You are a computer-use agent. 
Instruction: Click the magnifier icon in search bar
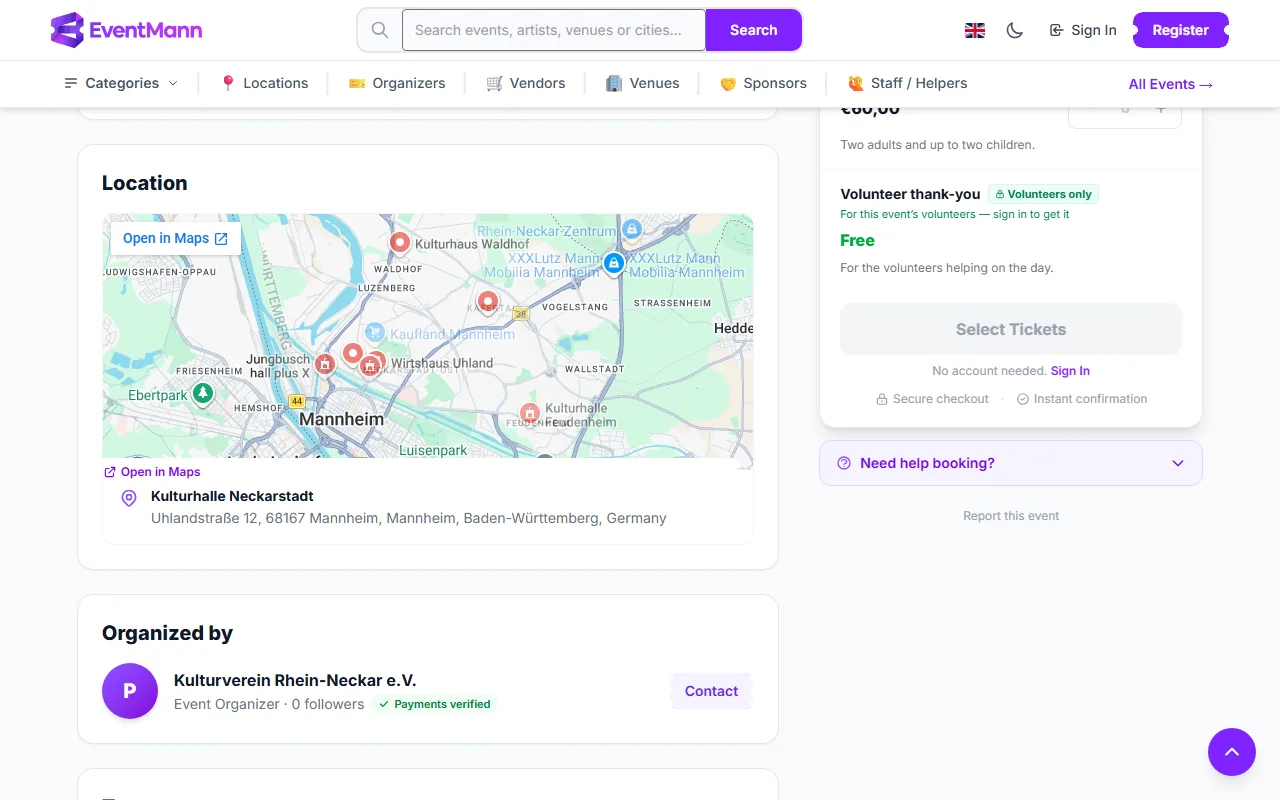pos(380,30)
